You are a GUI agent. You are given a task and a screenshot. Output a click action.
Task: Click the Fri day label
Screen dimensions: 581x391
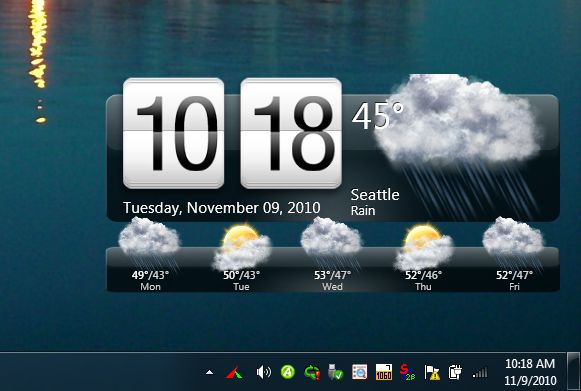point(514,286)
